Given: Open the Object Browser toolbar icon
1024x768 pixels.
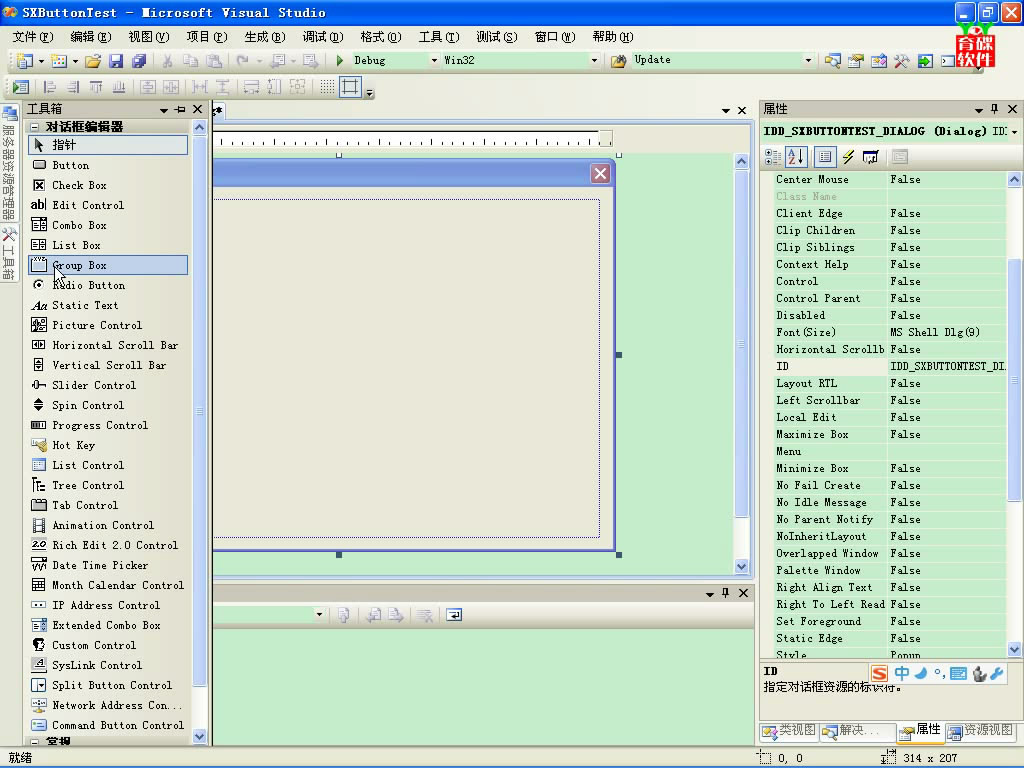Looking at the screenshot, I should [x=878, y=61].
